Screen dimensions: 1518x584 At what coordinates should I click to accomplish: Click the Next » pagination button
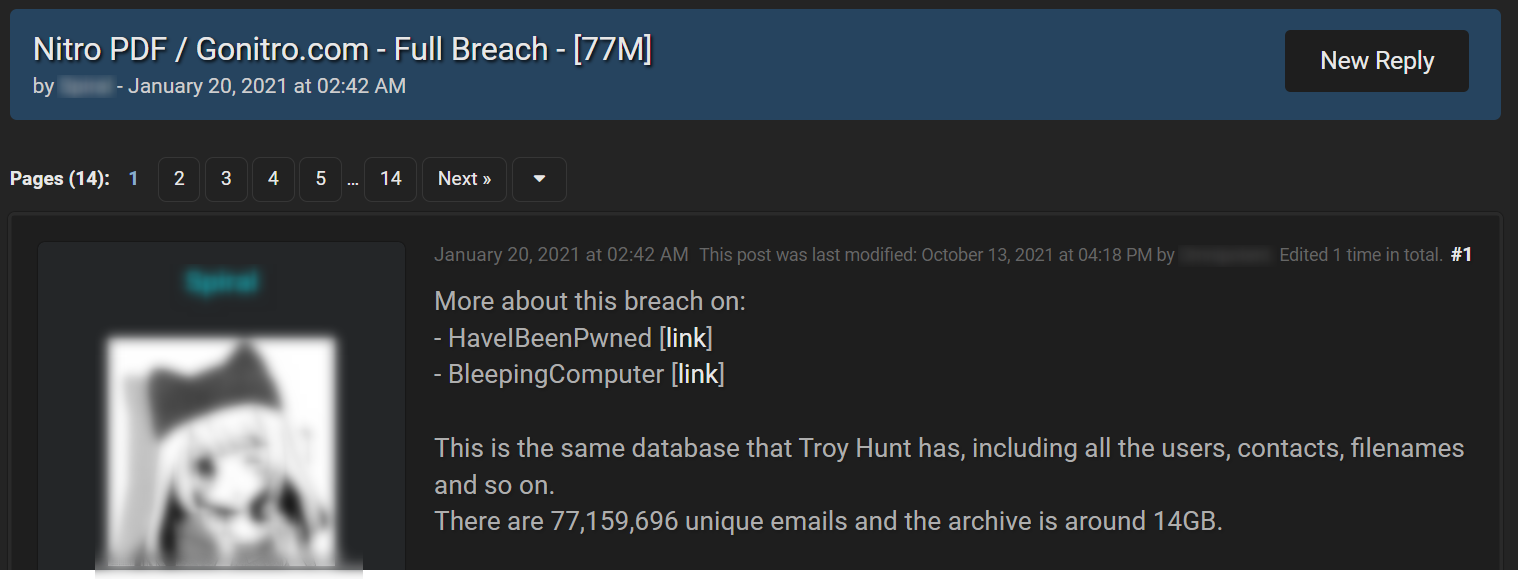(x=464, y=179)
